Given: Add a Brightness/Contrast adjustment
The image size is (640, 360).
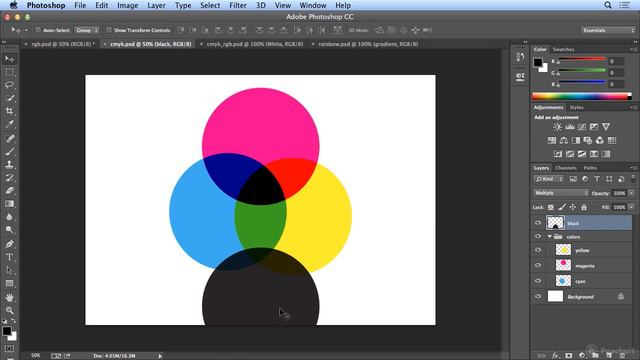Looking at the screenshot, I should coord(558,127).
